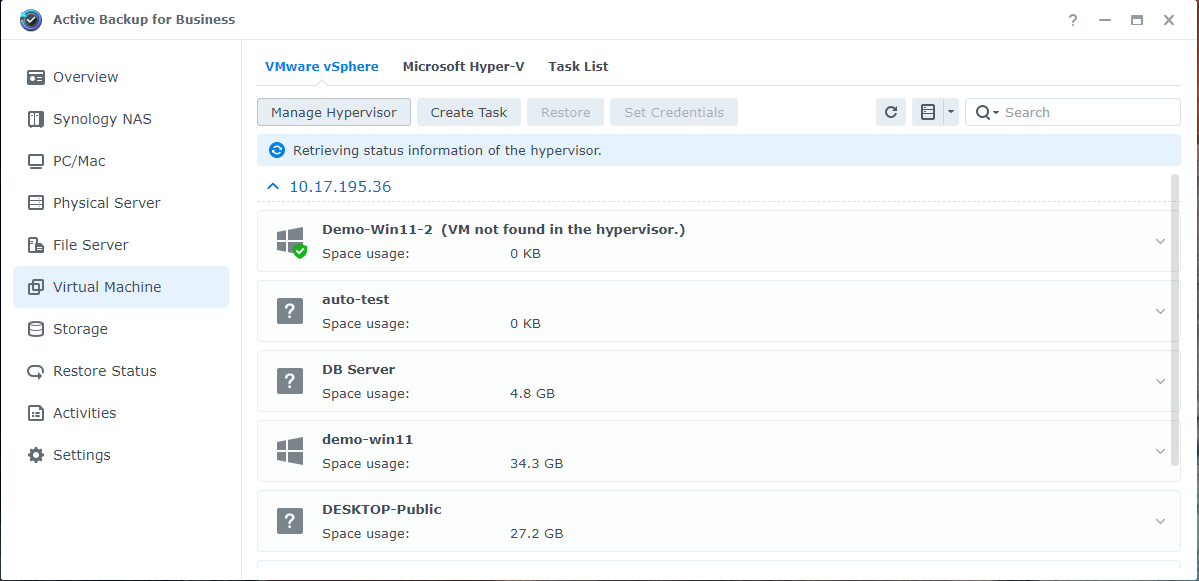Image resolution: width=1199 pixels, height=581 pixels.
Task: Open Restore Status in the sidebar
Action: tap(104, 371)
